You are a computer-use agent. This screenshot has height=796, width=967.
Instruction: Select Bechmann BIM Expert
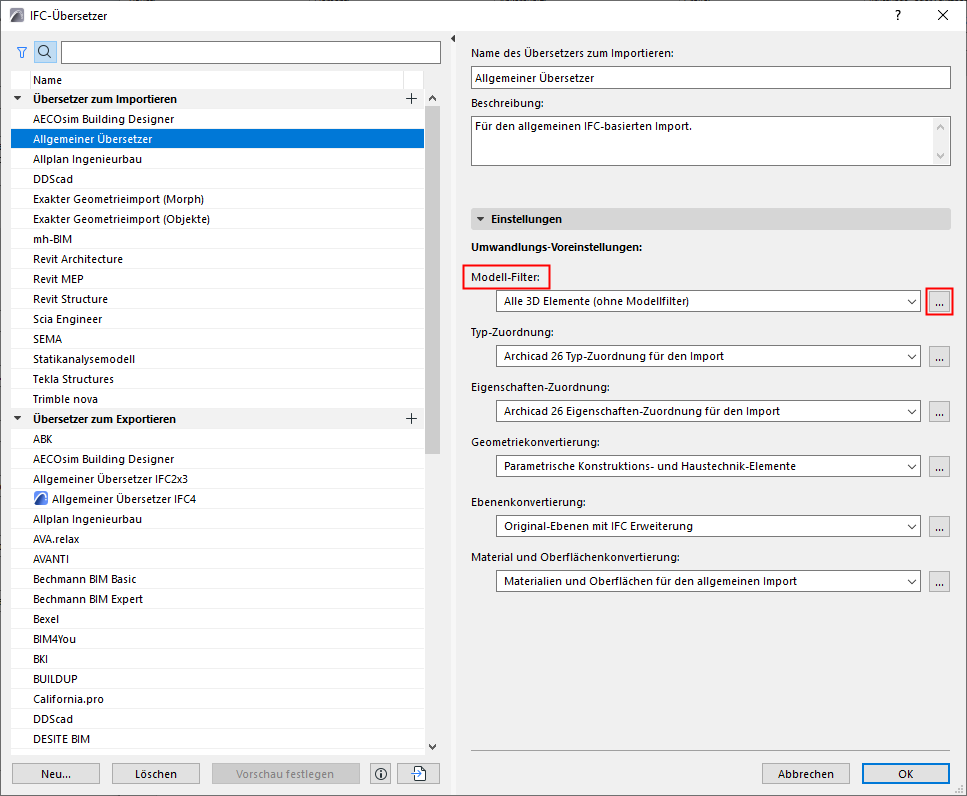pyautogui.click(x=217, y=599)
